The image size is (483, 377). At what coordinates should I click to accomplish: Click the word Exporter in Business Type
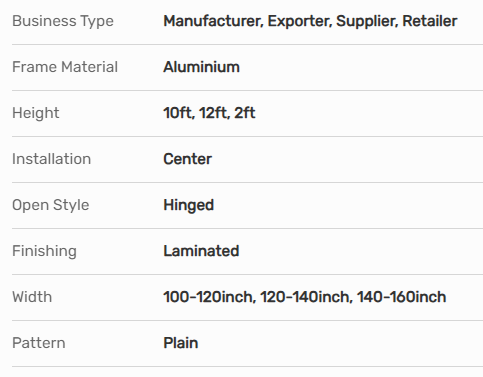(300, 21)
